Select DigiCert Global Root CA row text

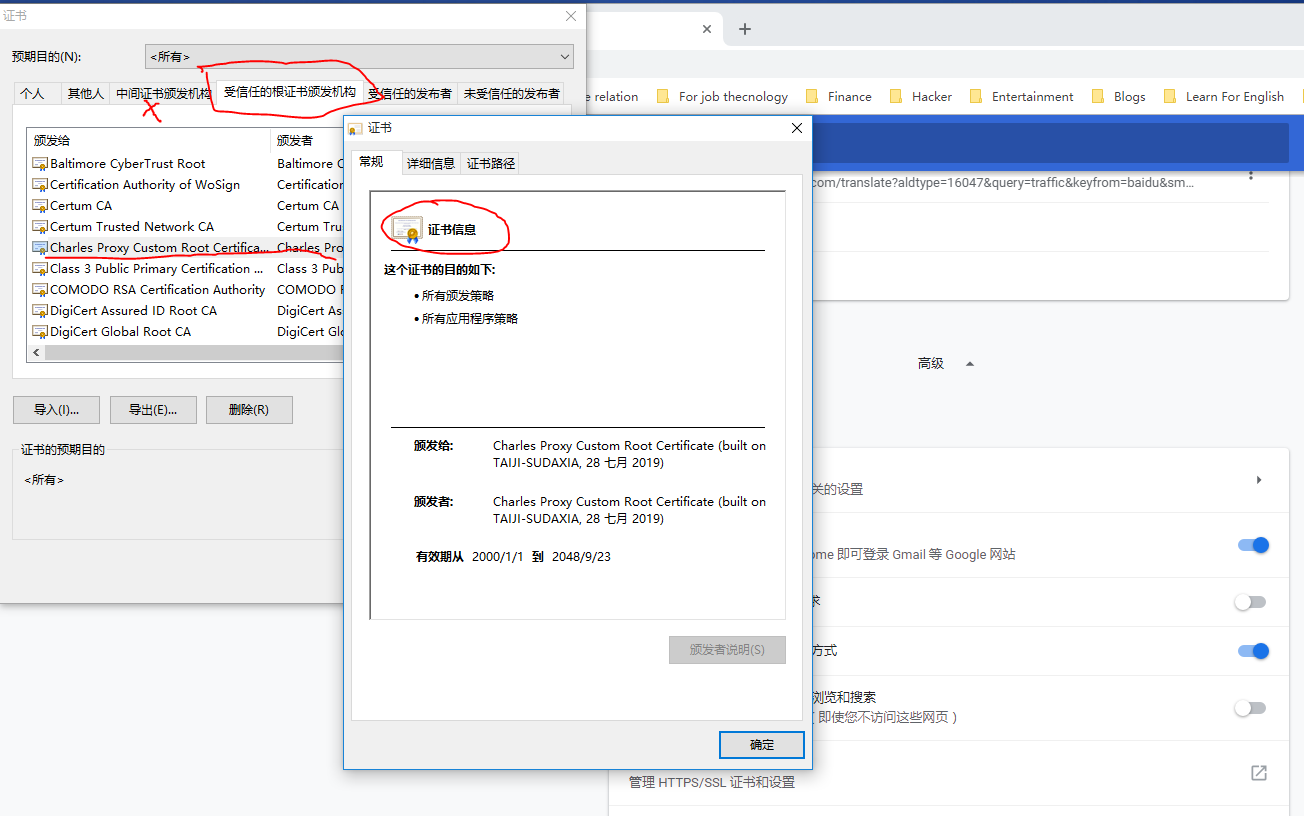coord(120,332)
